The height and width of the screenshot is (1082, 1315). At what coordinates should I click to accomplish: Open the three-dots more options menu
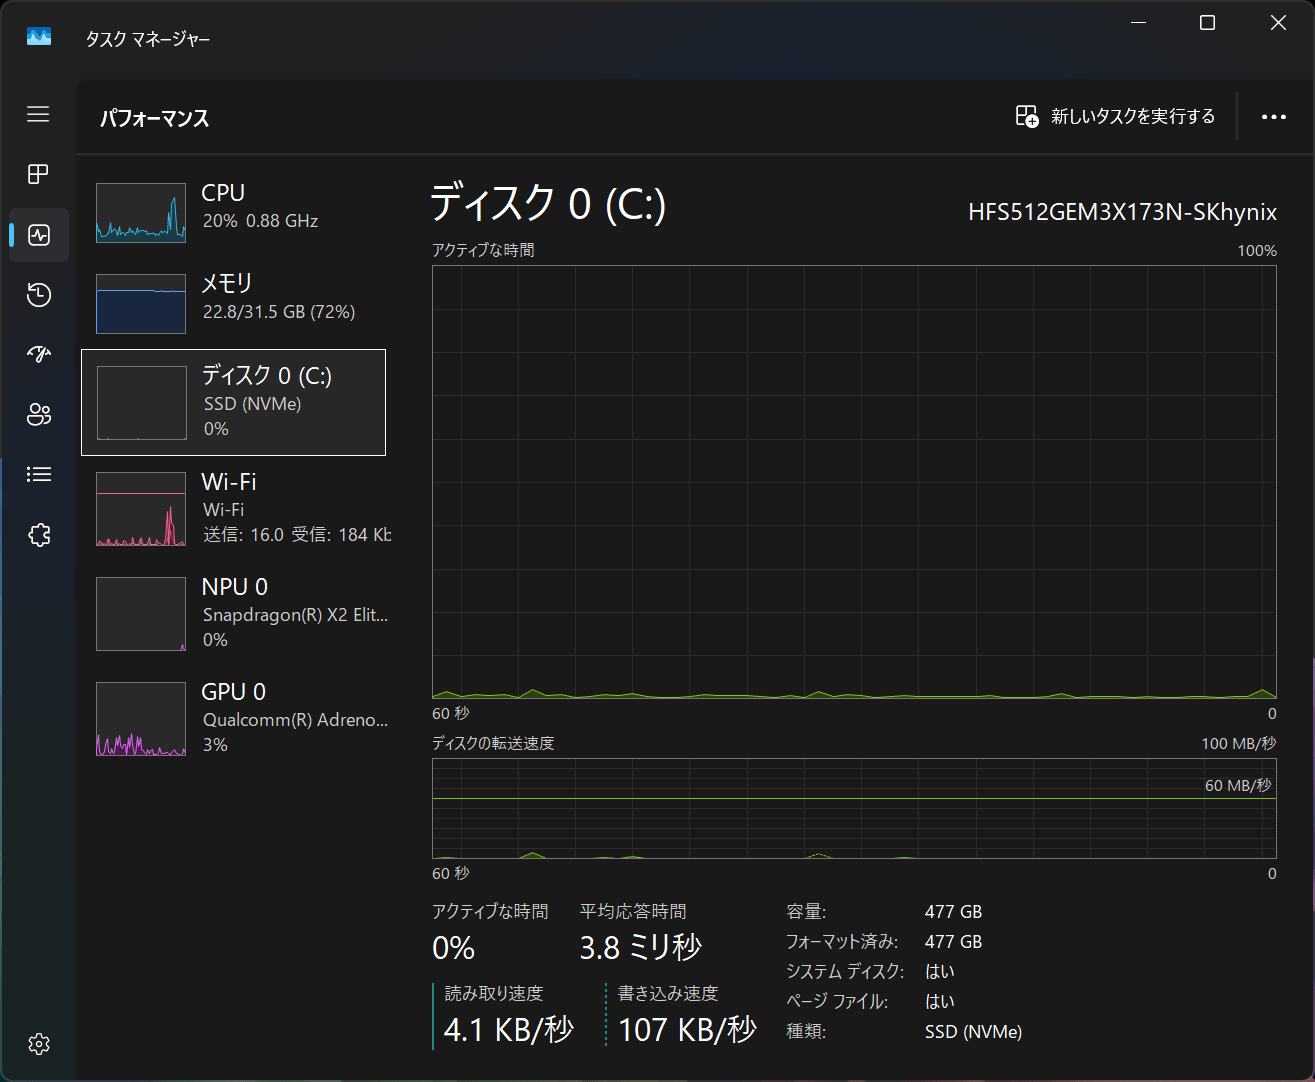coord(1274,117)
